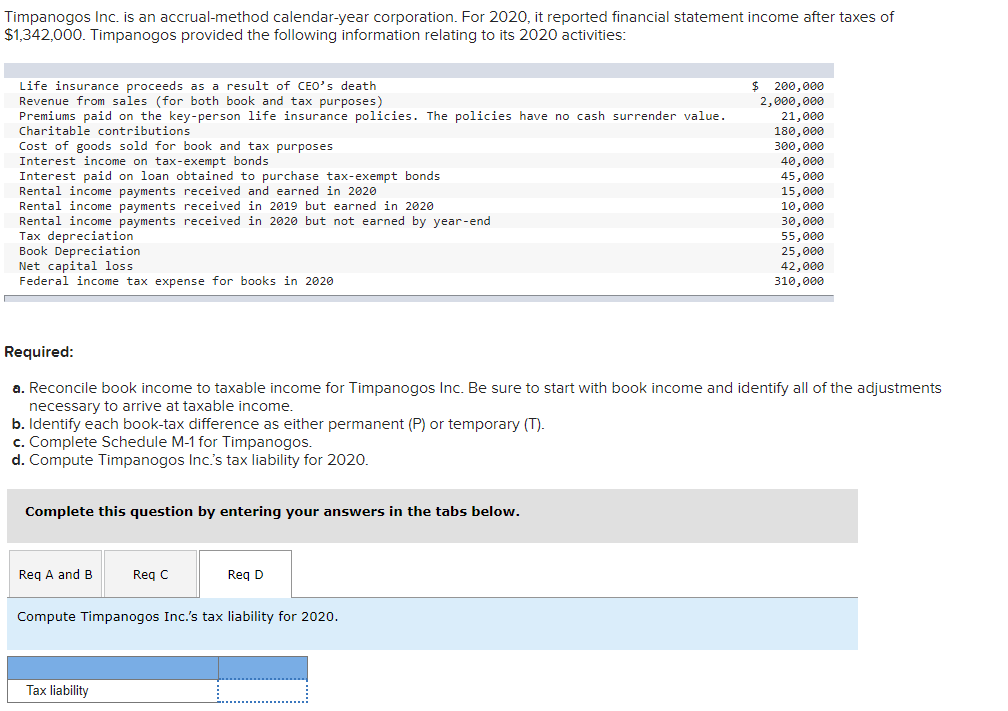Click the Tax liability row label
1008x711 pixels.
57,690
